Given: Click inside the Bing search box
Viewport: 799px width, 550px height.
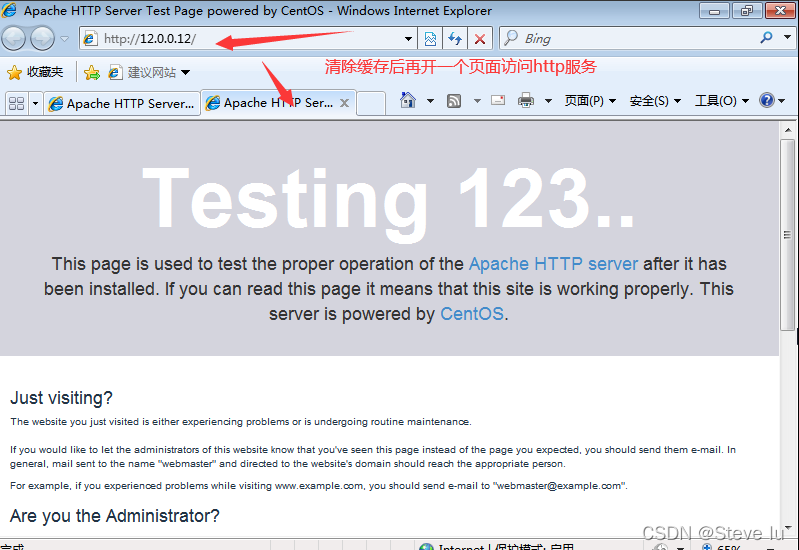Looking at the screenshot, I should point(627,39).
